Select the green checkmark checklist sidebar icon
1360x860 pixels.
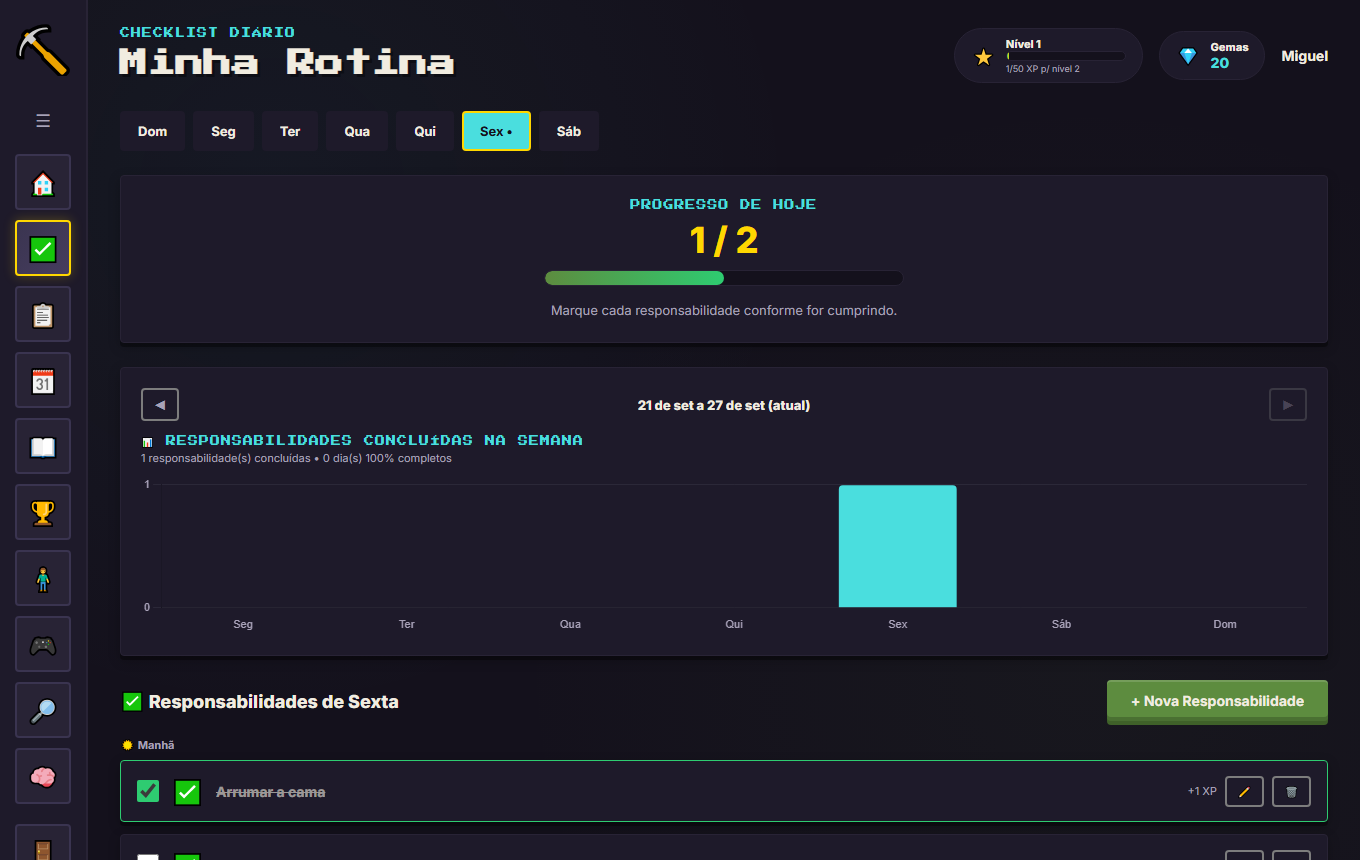[43, 248]
